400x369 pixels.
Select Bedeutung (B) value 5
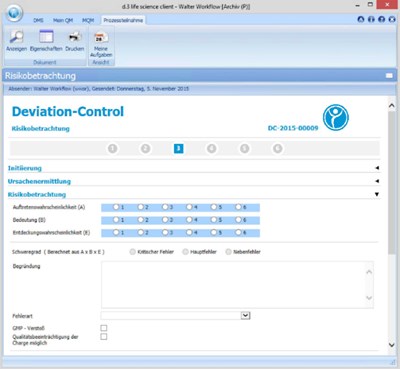point(214,220)
